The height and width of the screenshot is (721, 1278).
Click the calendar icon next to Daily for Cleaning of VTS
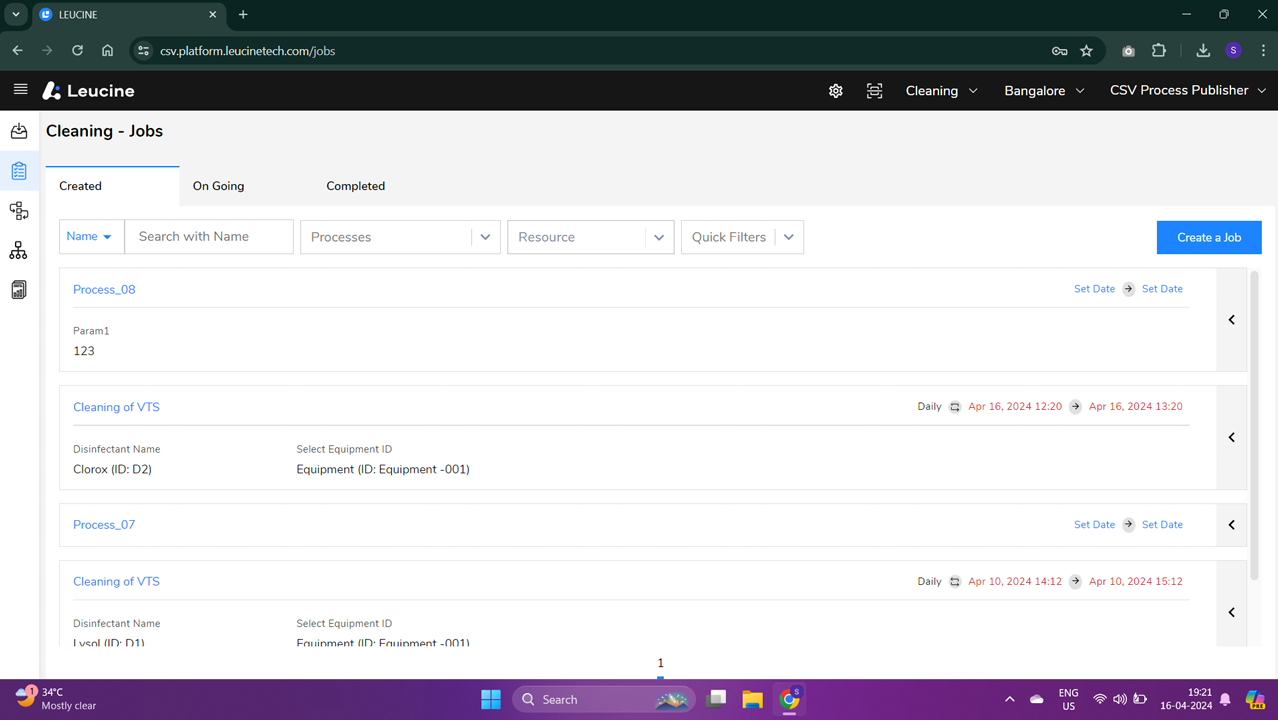point(954,407)
